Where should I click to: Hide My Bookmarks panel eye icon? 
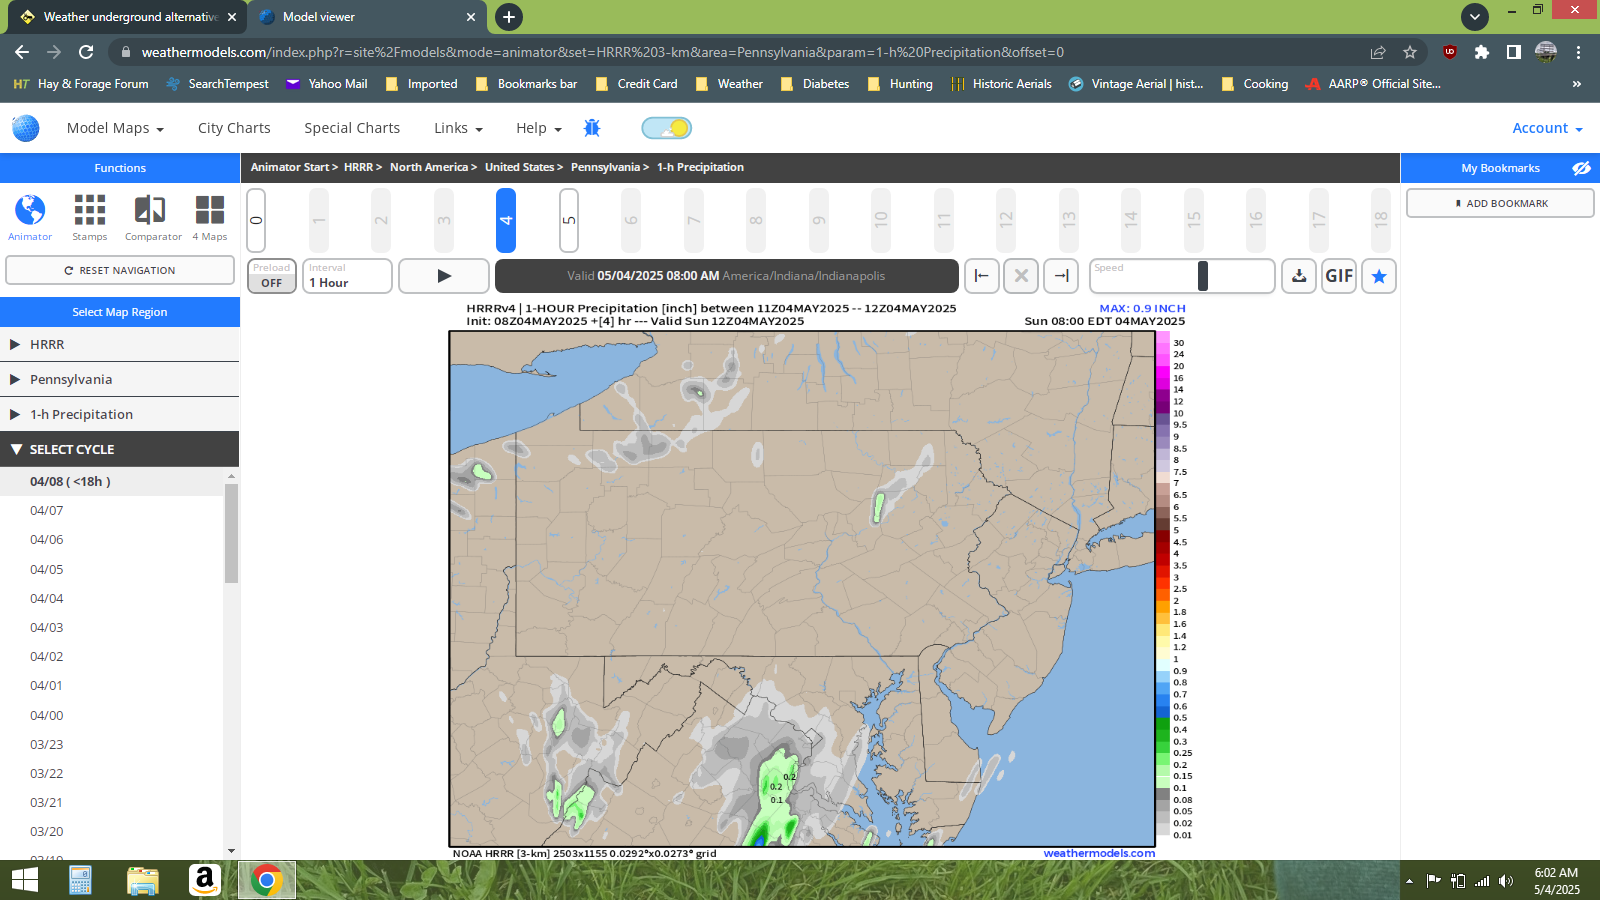(1581, 168)
